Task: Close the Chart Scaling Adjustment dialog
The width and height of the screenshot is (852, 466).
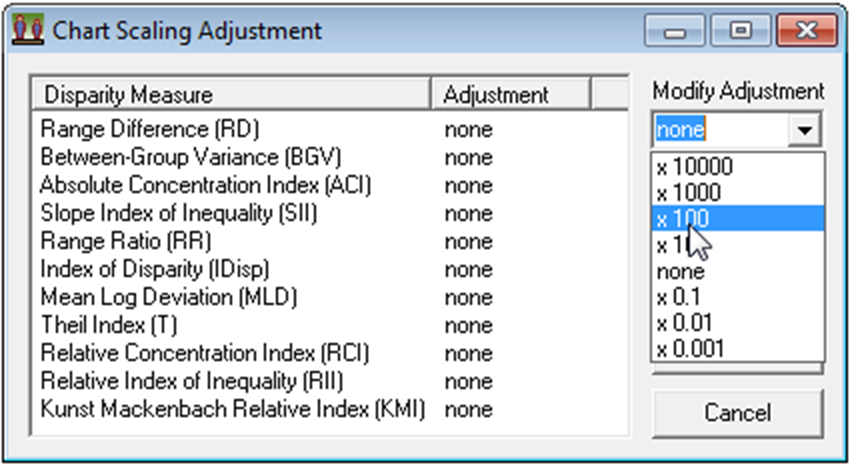Action: [805, 30]
